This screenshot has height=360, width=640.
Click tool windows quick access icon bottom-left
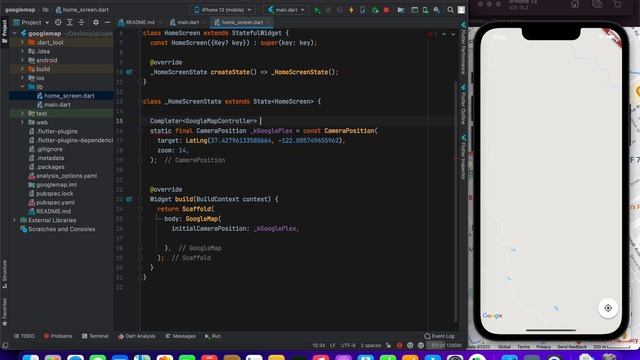(5, 345)
